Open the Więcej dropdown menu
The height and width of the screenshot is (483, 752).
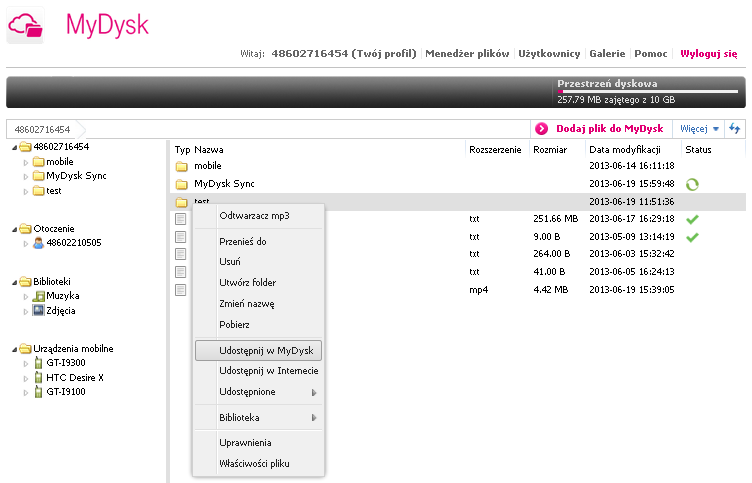point(699,129)
